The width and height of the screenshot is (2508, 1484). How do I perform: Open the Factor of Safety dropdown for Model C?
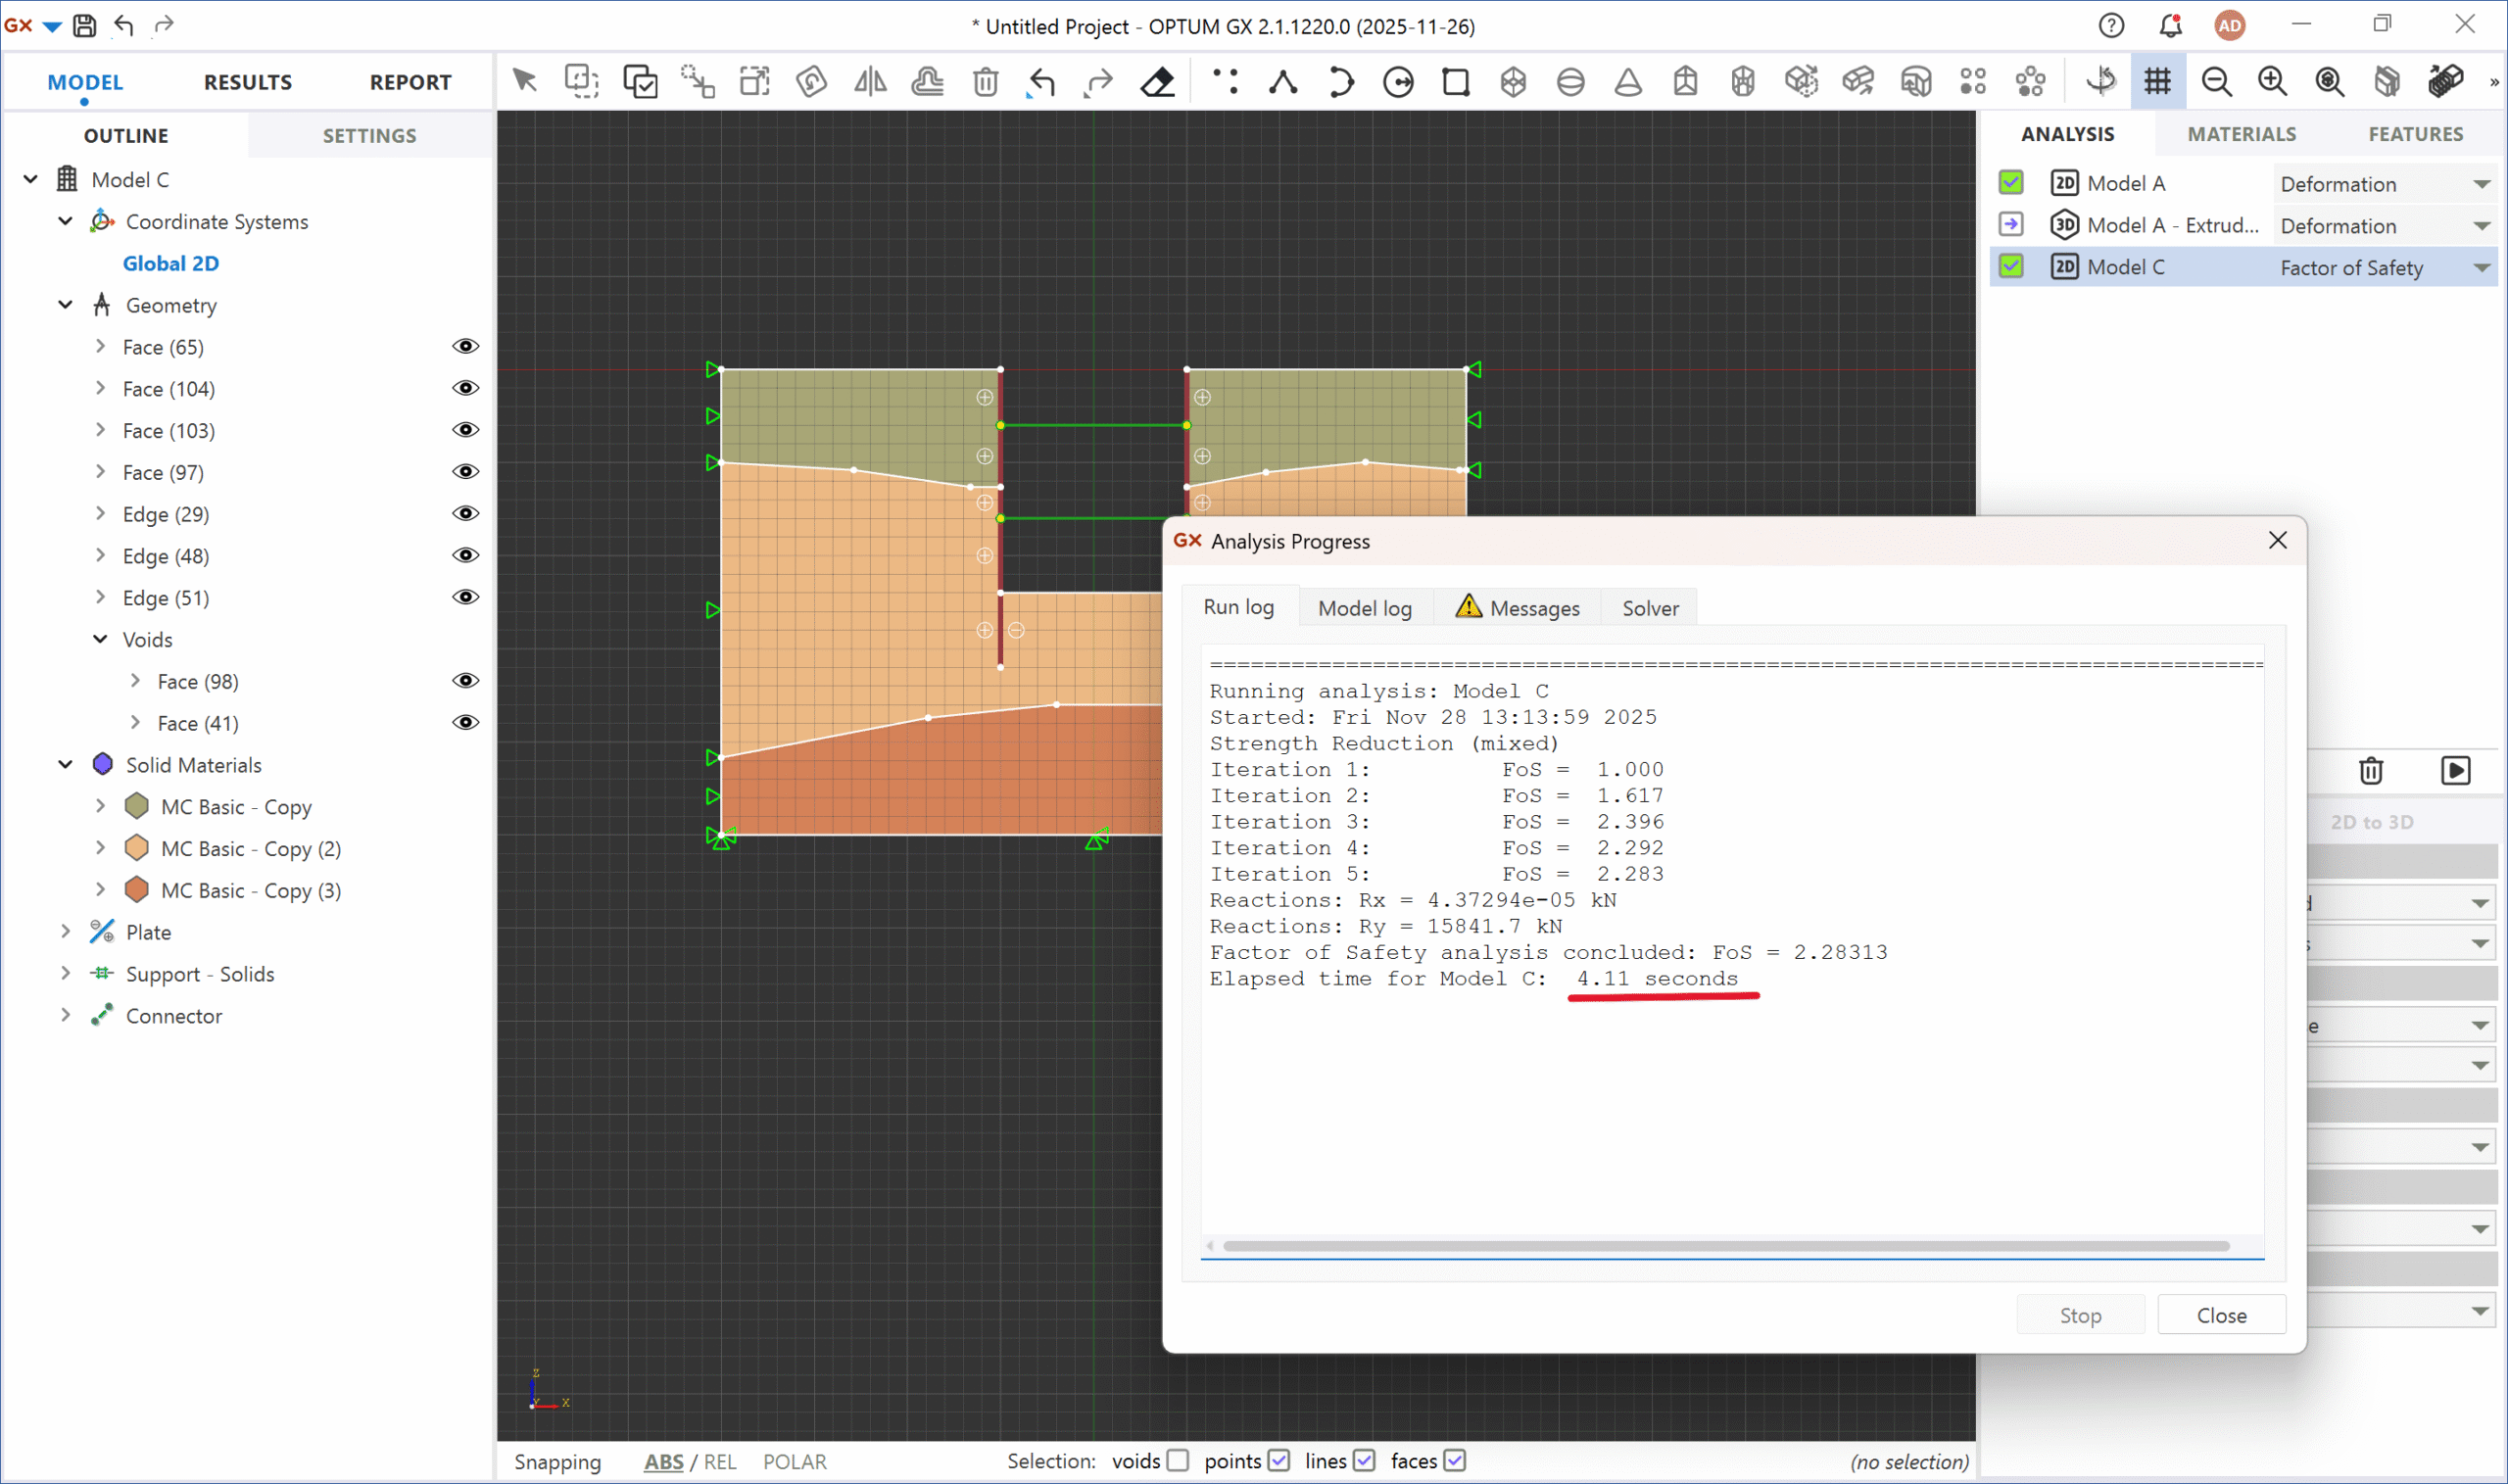pyautogui.click(x=2483, y=267)
